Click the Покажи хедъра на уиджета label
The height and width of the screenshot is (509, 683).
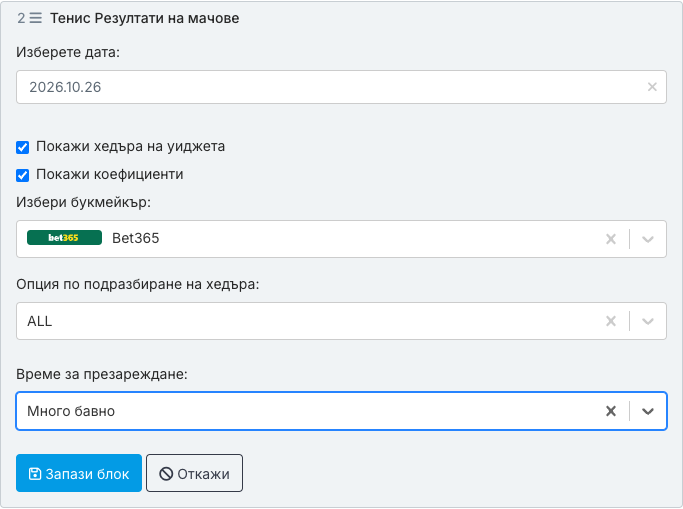coord(130,146)
